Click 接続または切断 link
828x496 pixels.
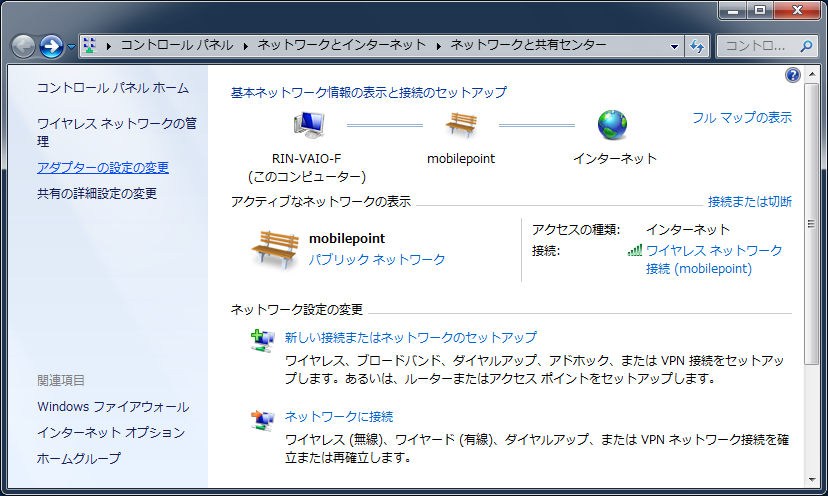coord(750,201)
